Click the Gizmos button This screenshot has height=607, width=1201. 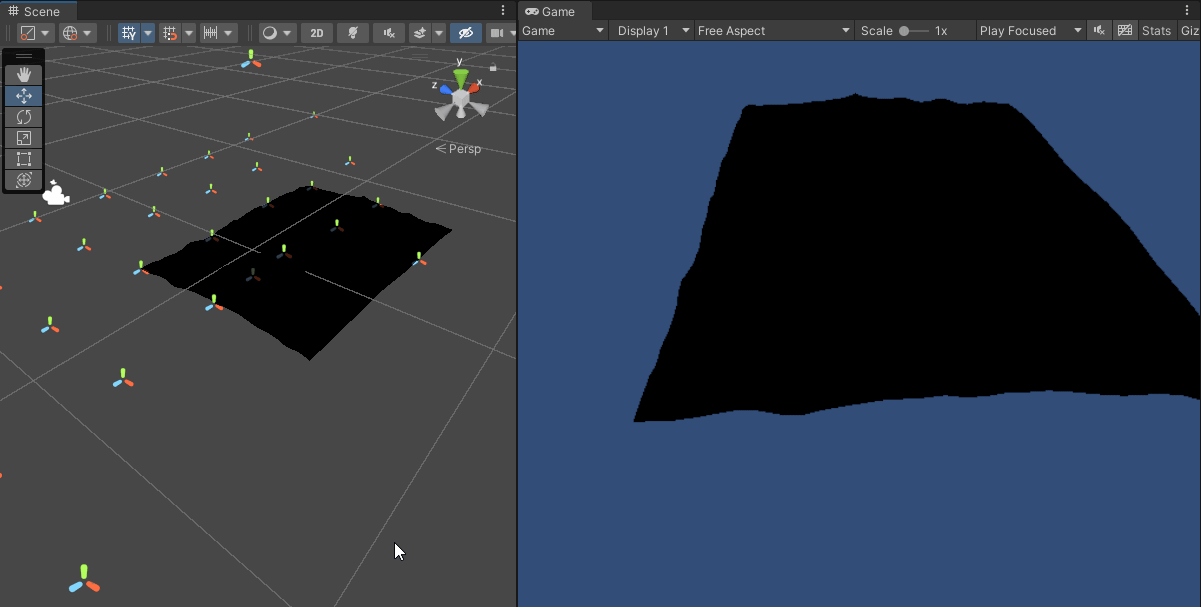(x=1189, y=30)
